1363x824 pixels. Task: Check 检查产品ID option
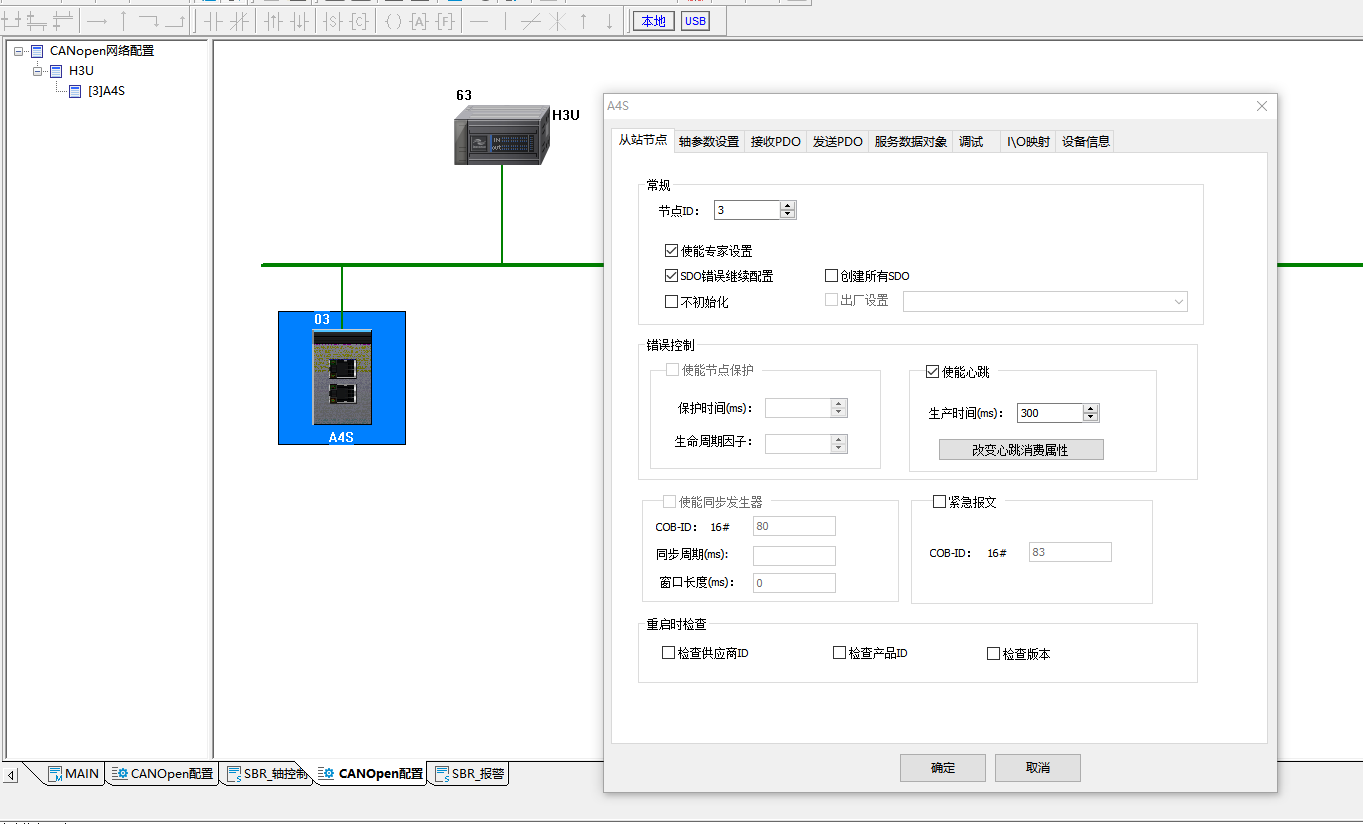(x=839, y=653)
